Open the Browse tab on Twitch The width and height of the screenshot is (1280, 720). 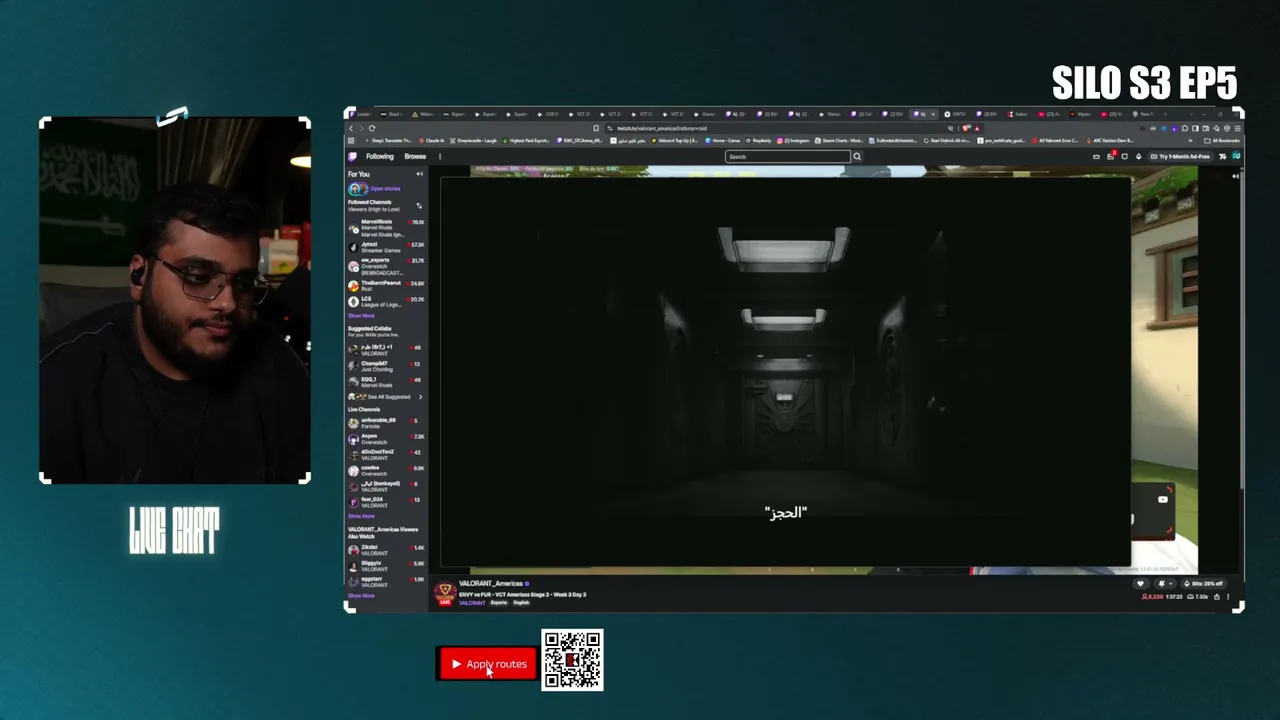point(415,157)
